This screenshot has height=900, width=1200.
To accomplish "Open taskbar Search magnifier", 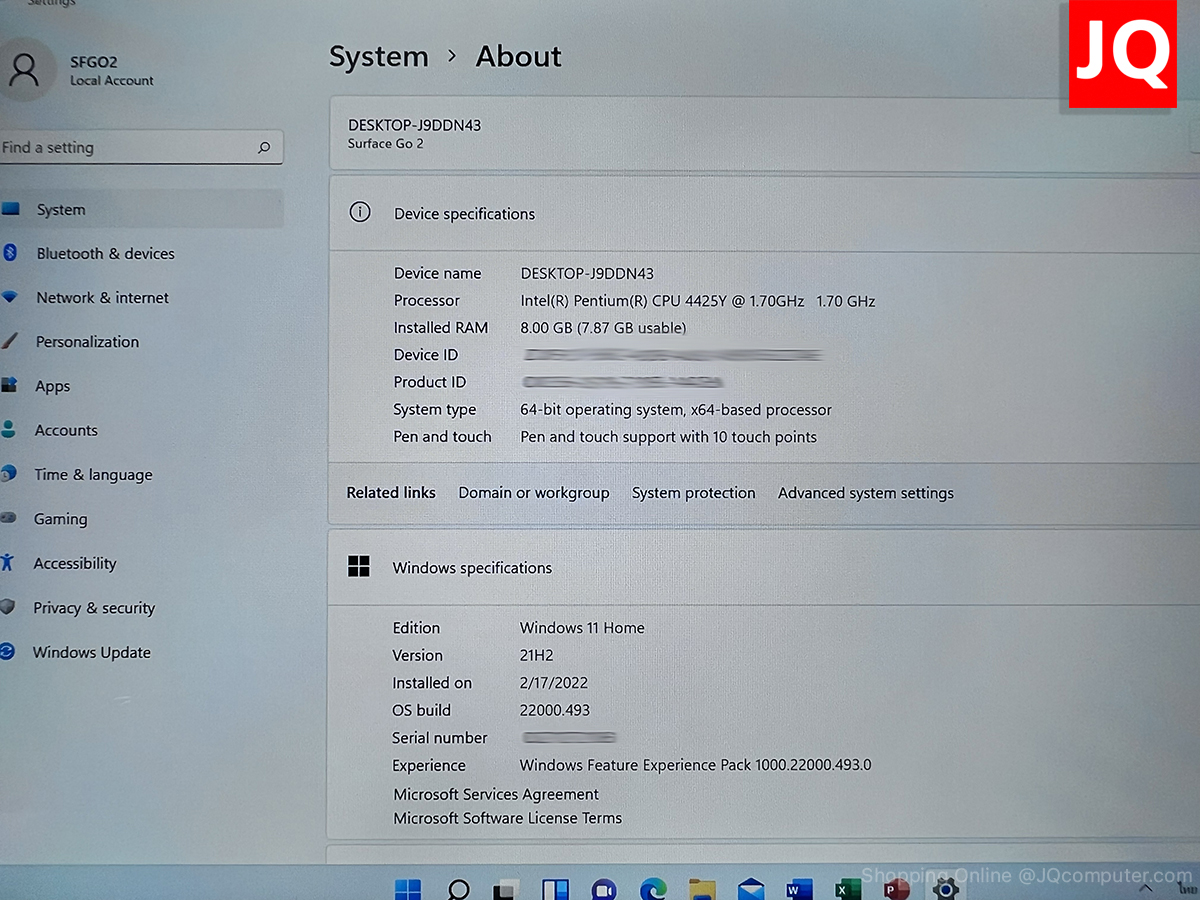I will pos(458,889).
